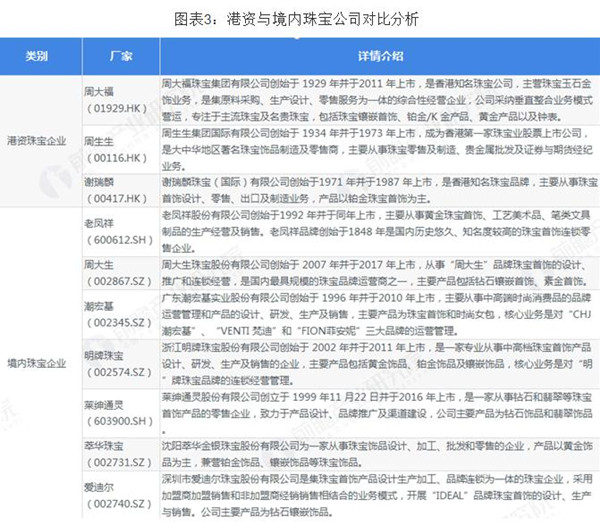The height and width of the screenshot is (524, 600).
Task: Click the 周大福珠宝集团有限公司 description text
Action: pos(376,96)
